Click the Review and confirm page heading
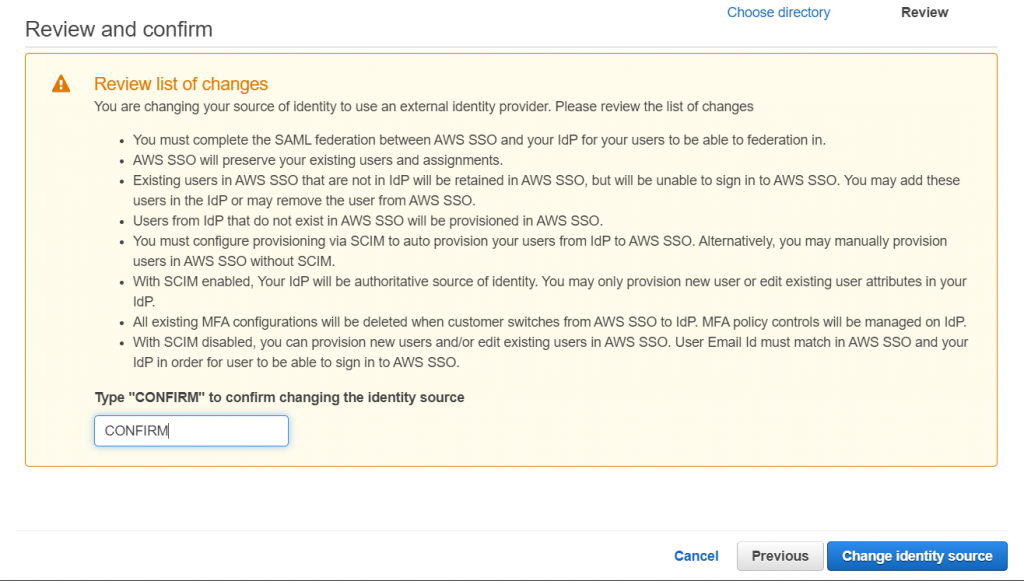This screenshot has height=581, width=1024. coord(119,29)
